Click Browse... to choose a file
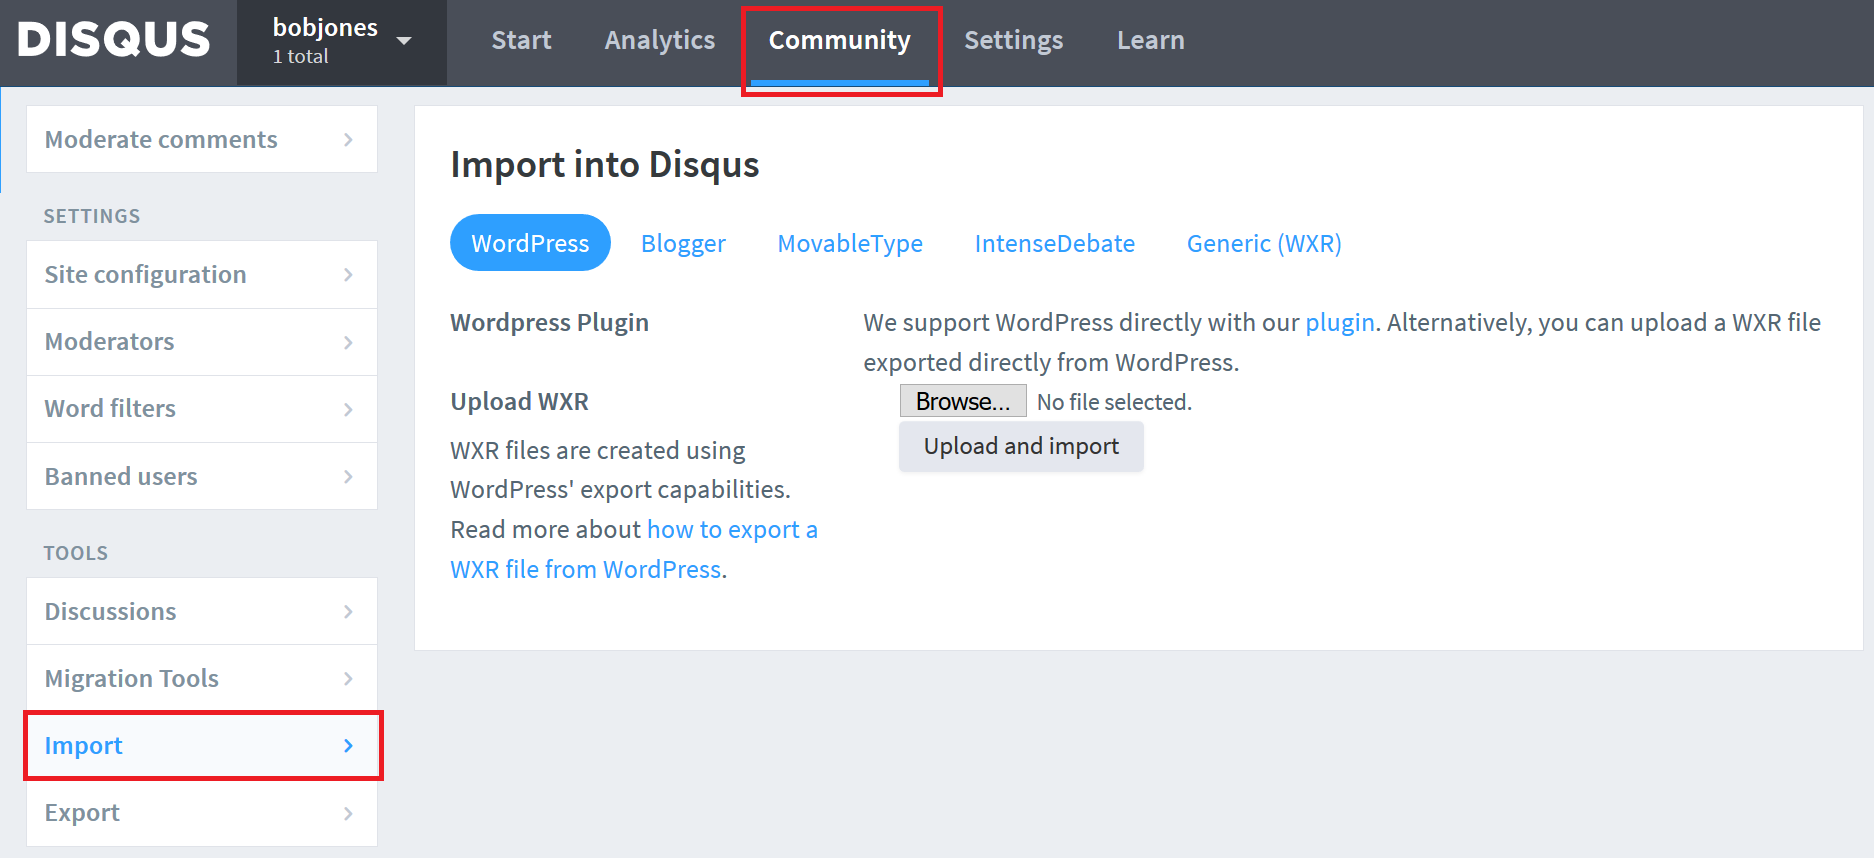This screenshot has width=1874, height=858. coord(963,401)
